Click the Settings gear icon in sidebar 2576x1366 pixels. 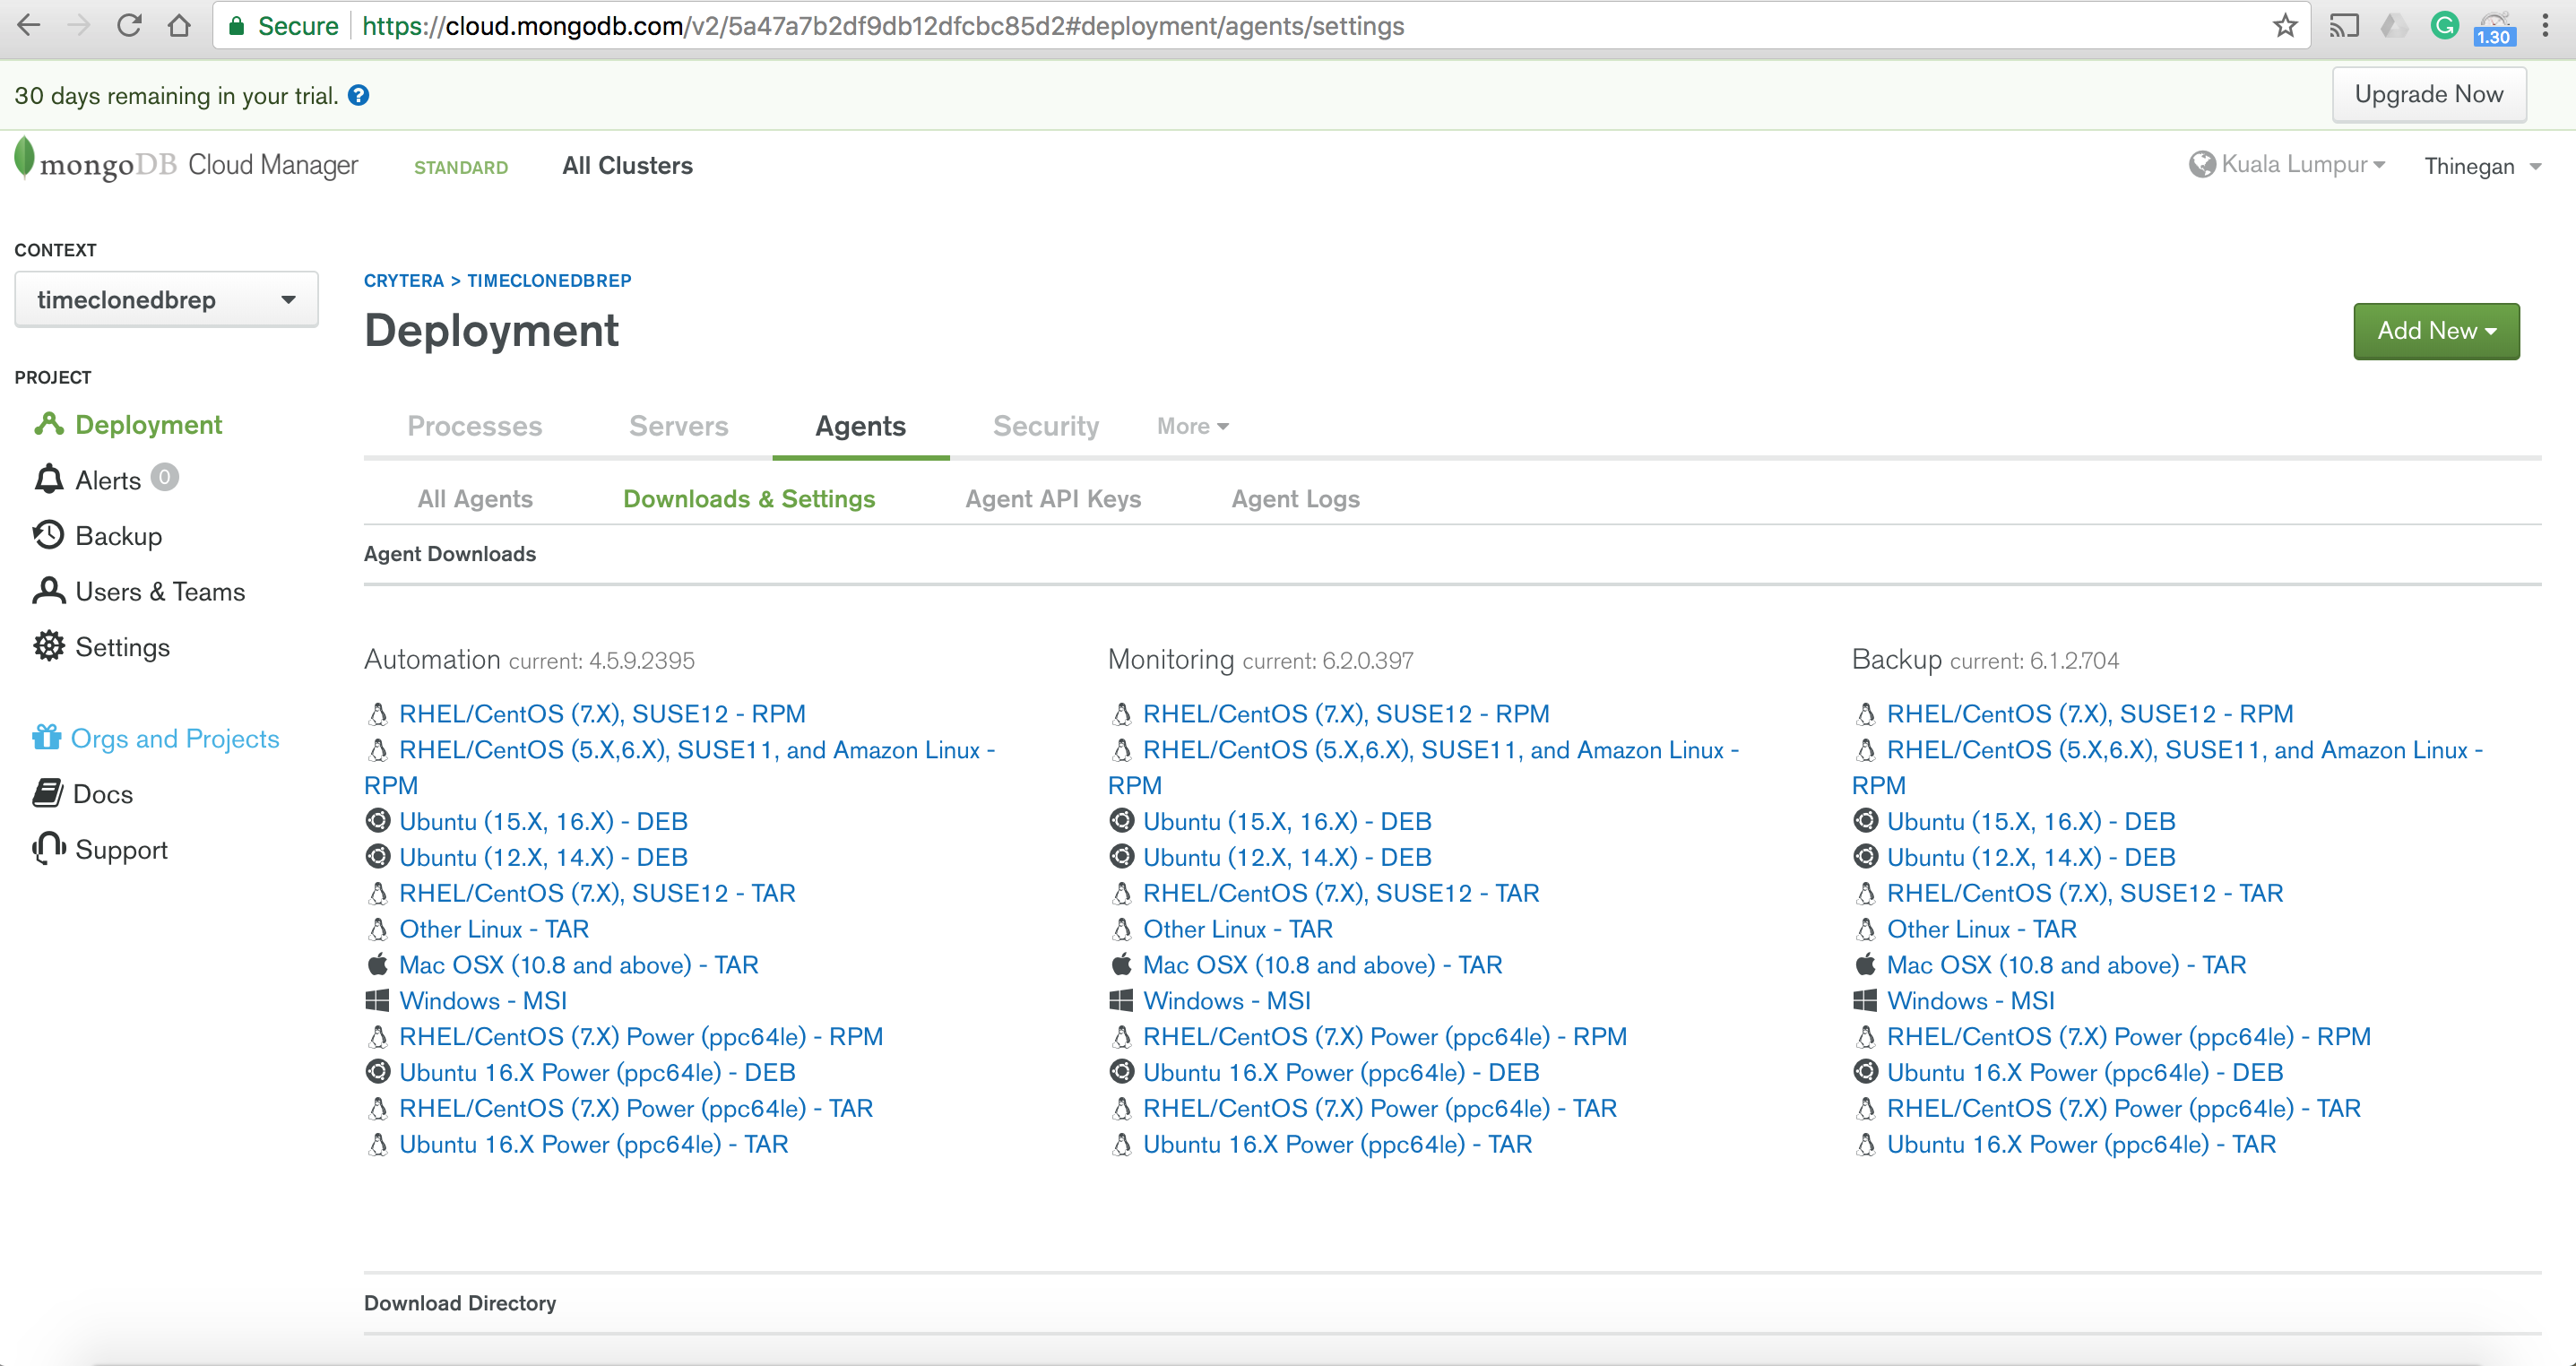tap(48, 646)
